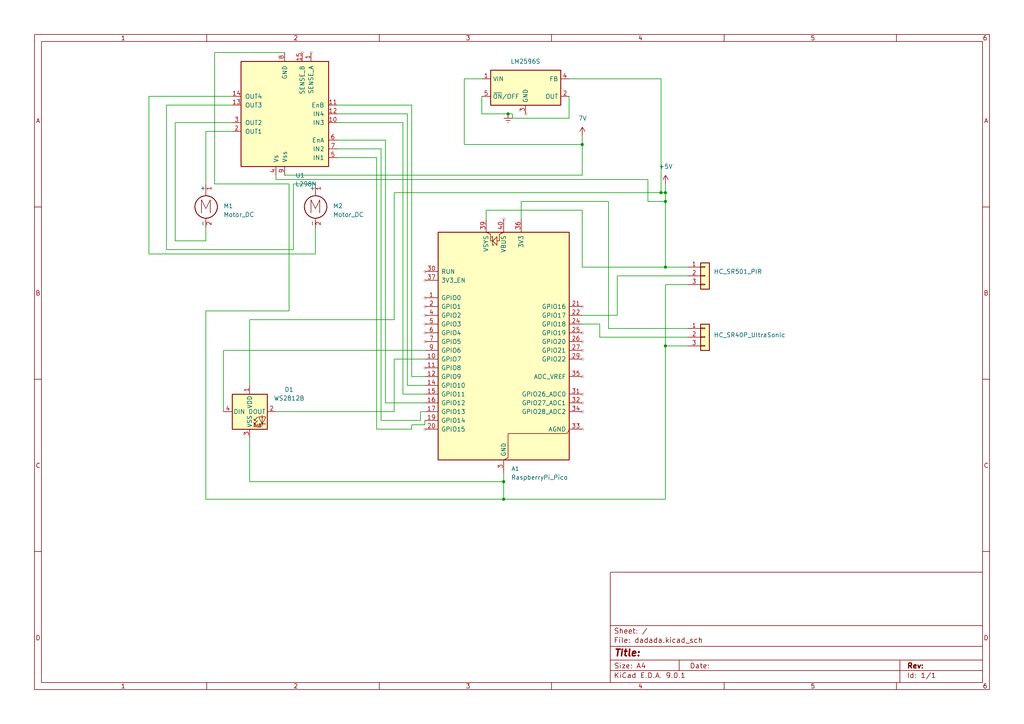This screenshot has height=724, width=1024.
Task: Select the HC_SR40P_UltraSonic connector symbol
Action: coord(705,338)
